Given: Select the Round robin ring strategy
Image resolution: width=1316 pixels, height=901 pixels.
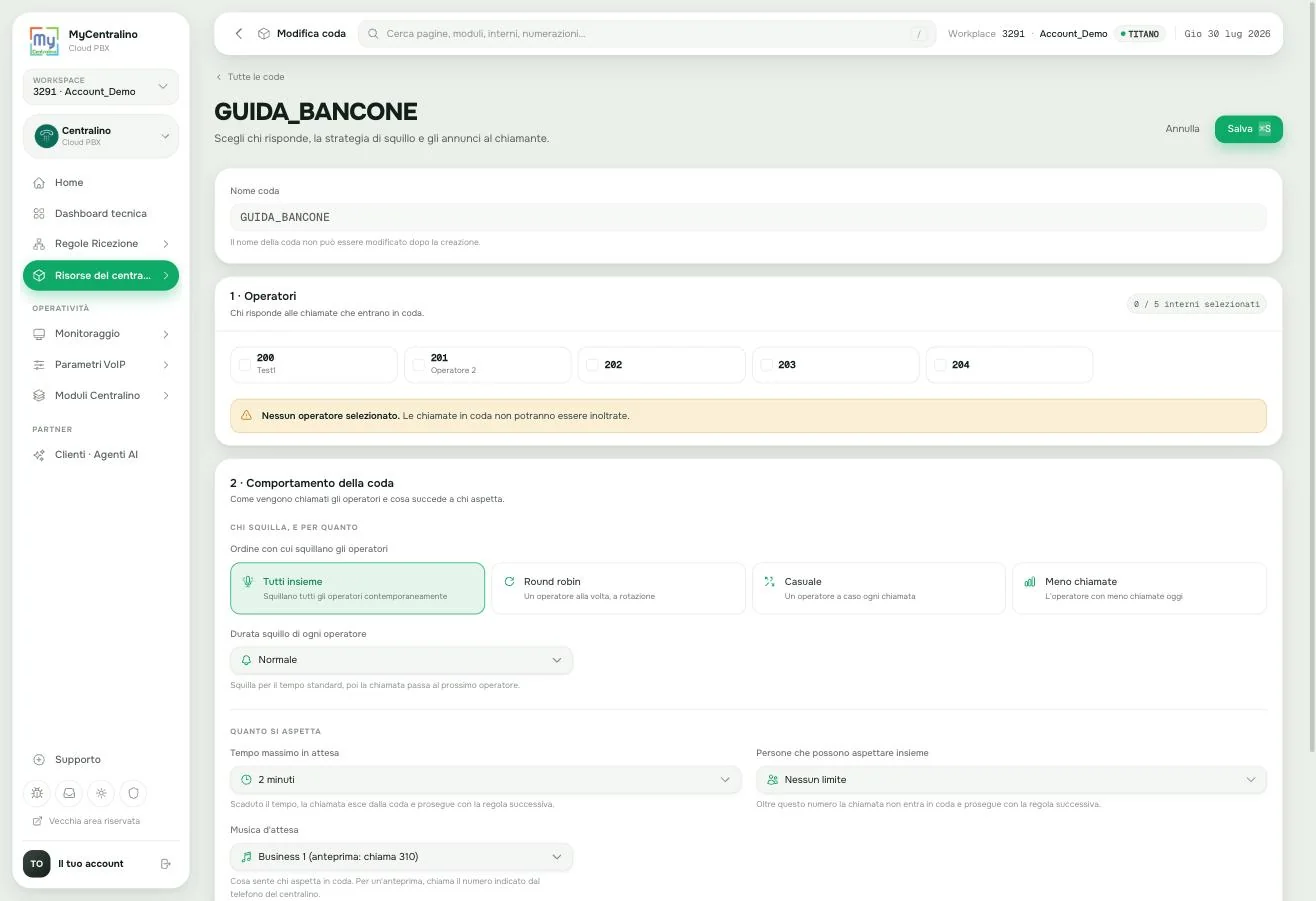Looking at the screenshot, I should tap(618, 588).
